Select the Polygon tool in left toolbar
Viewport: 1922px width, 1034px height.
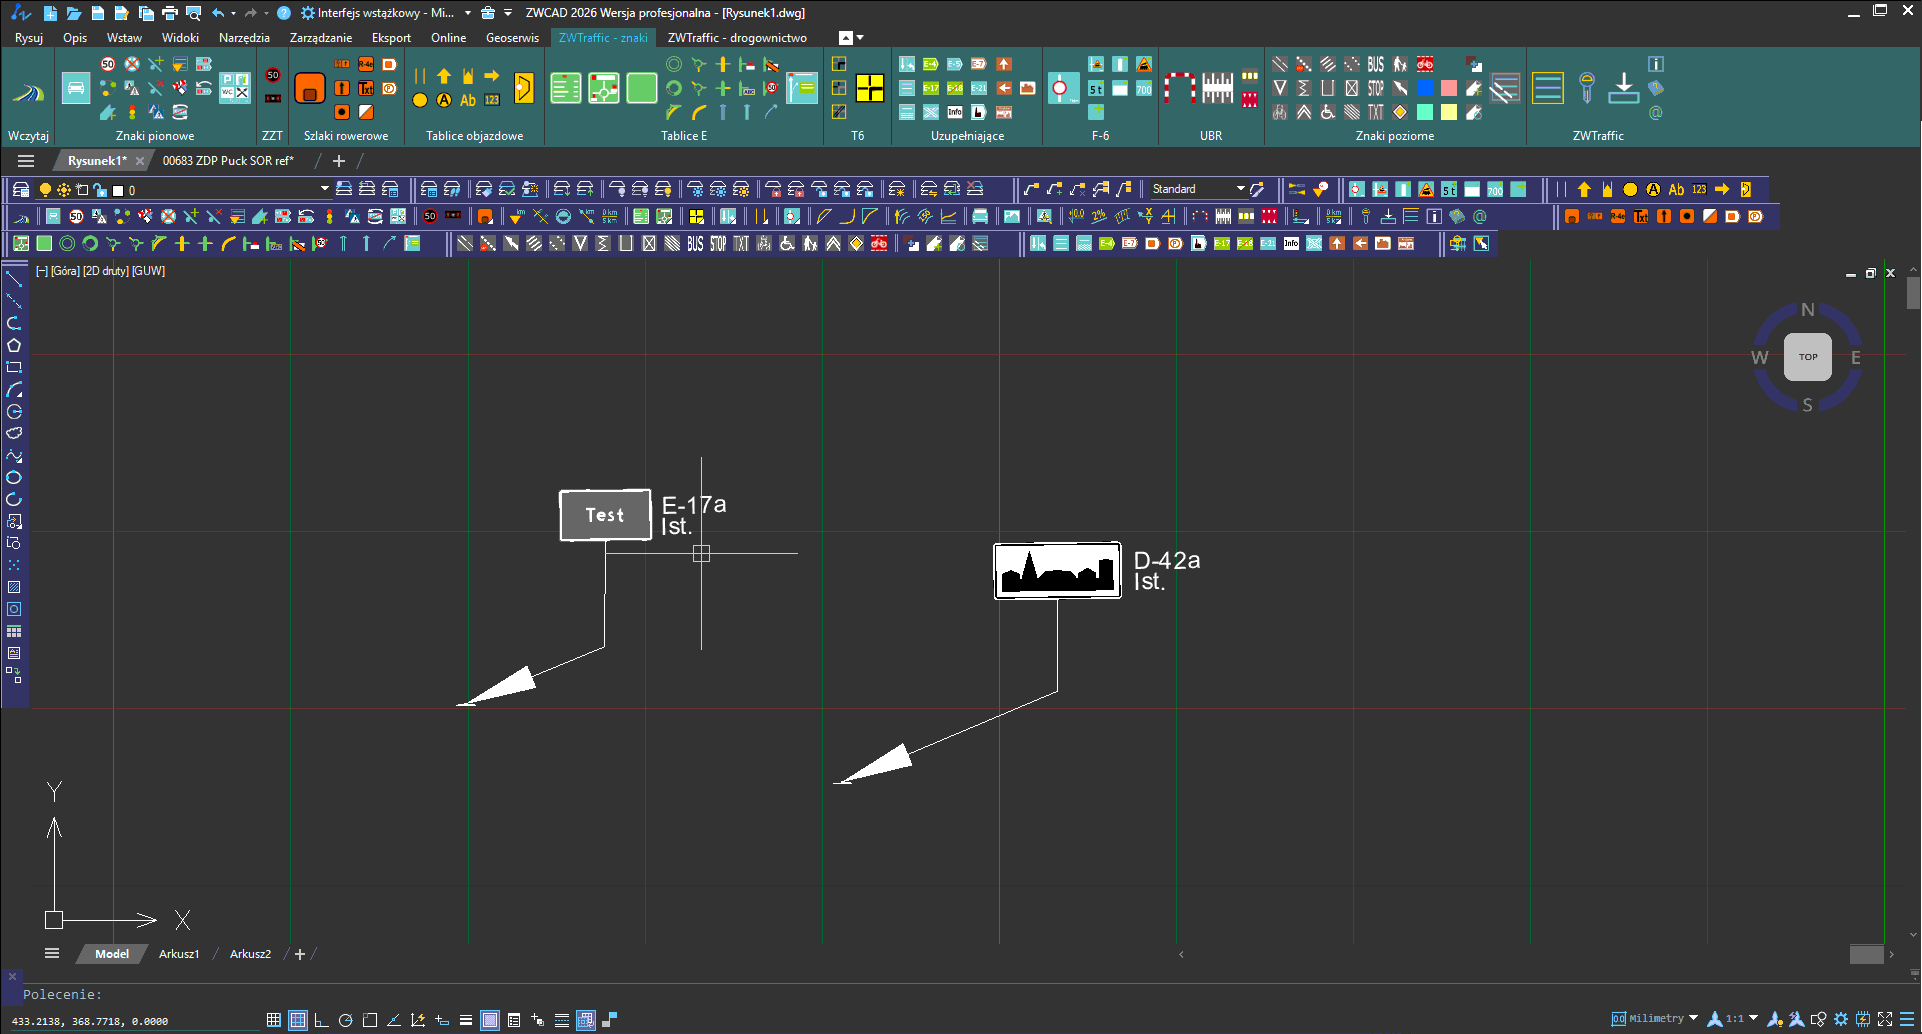tap(14, 345)
